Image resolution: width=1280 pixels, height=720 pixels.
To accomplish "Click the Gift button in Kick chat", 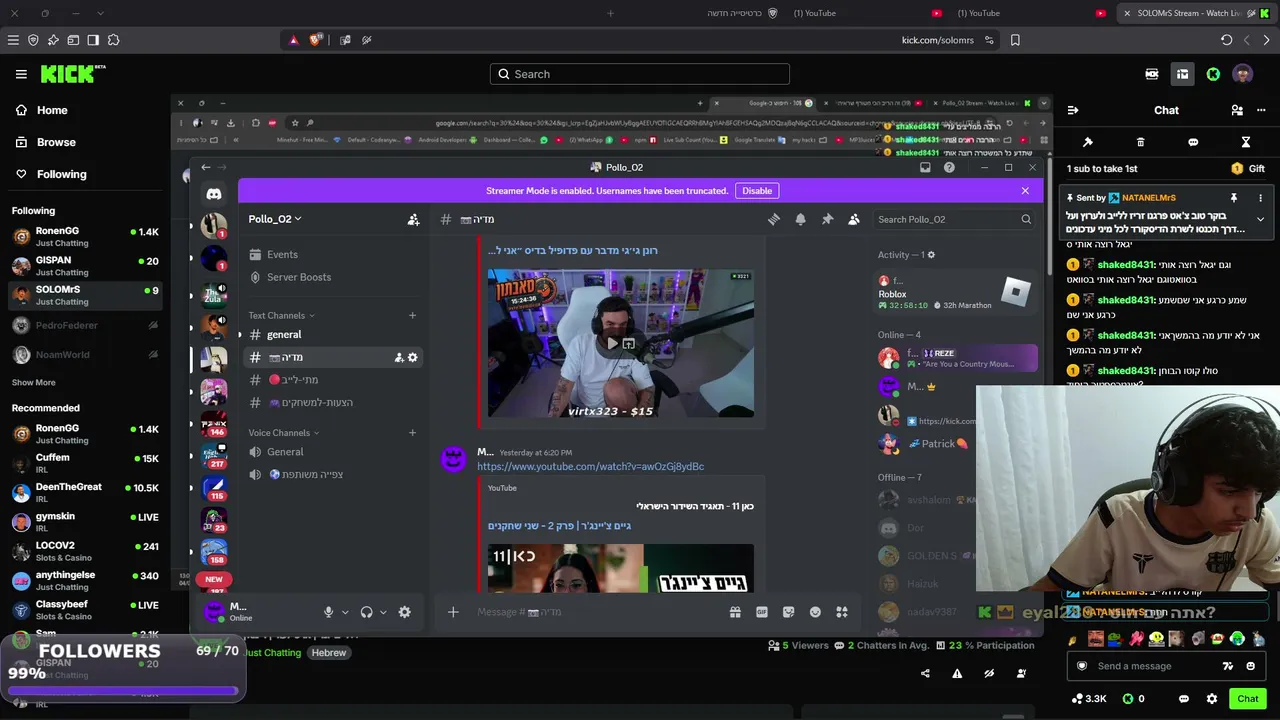I will point(1250,169).
